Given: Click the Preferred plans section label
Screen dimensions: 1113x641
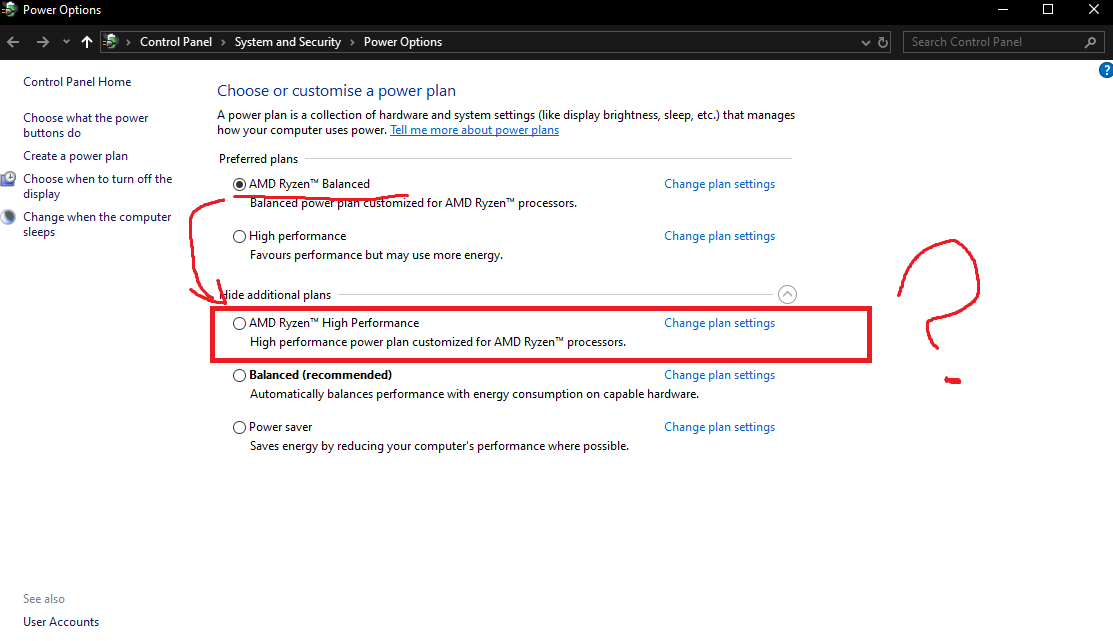Looking at the screenshot, I should (x=258, y=159).
